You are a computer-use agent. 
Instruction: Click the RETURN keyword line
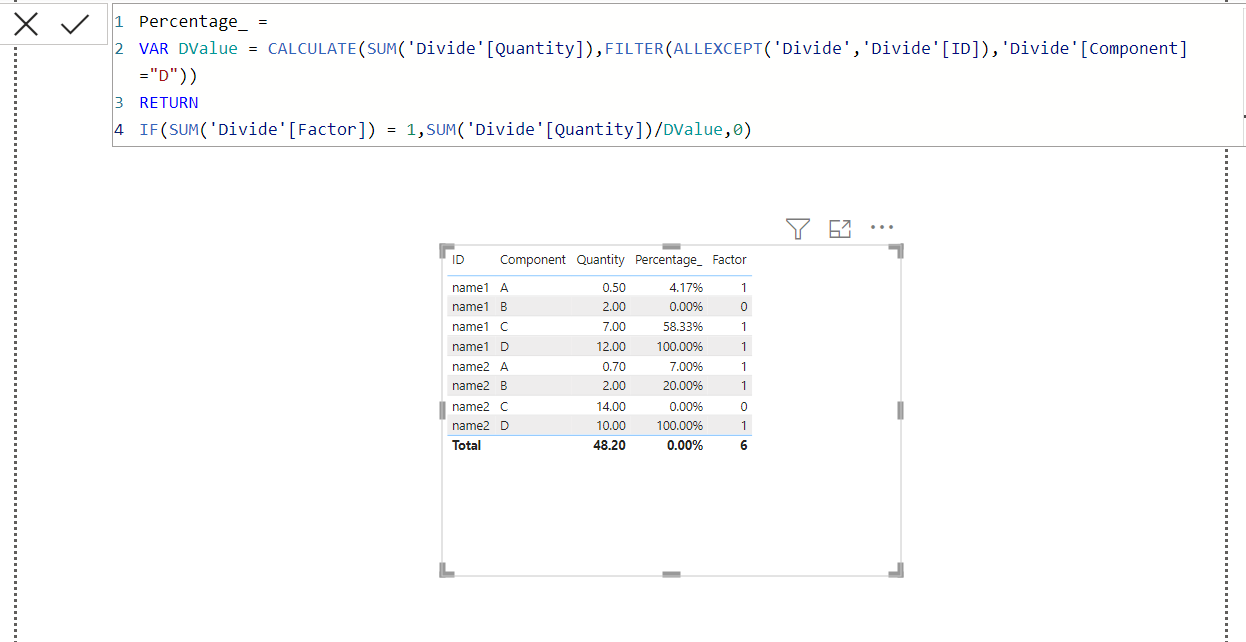coord(169,102)
